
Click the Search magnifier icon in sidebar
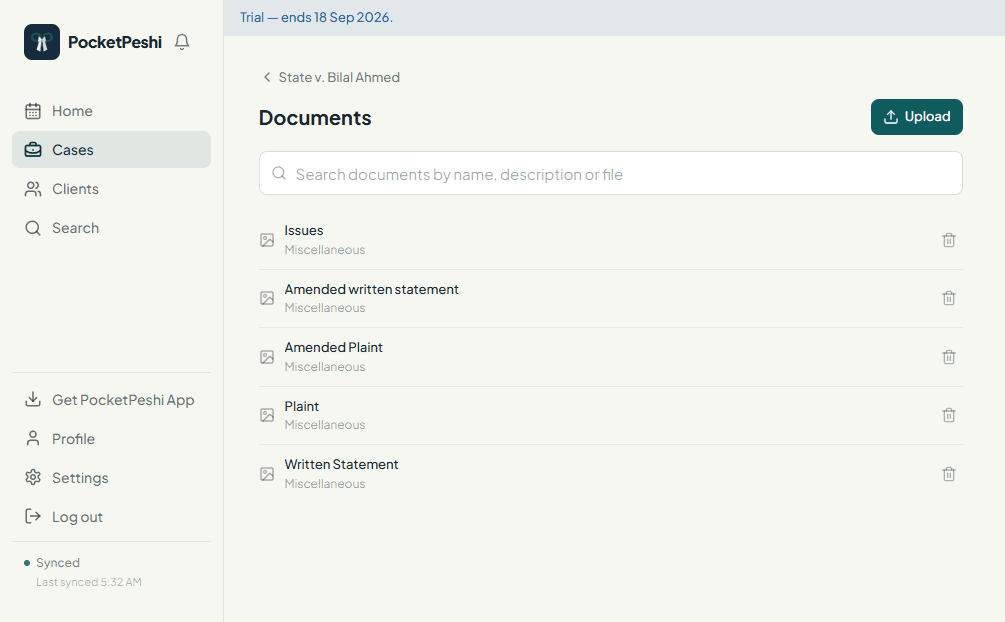33,228
